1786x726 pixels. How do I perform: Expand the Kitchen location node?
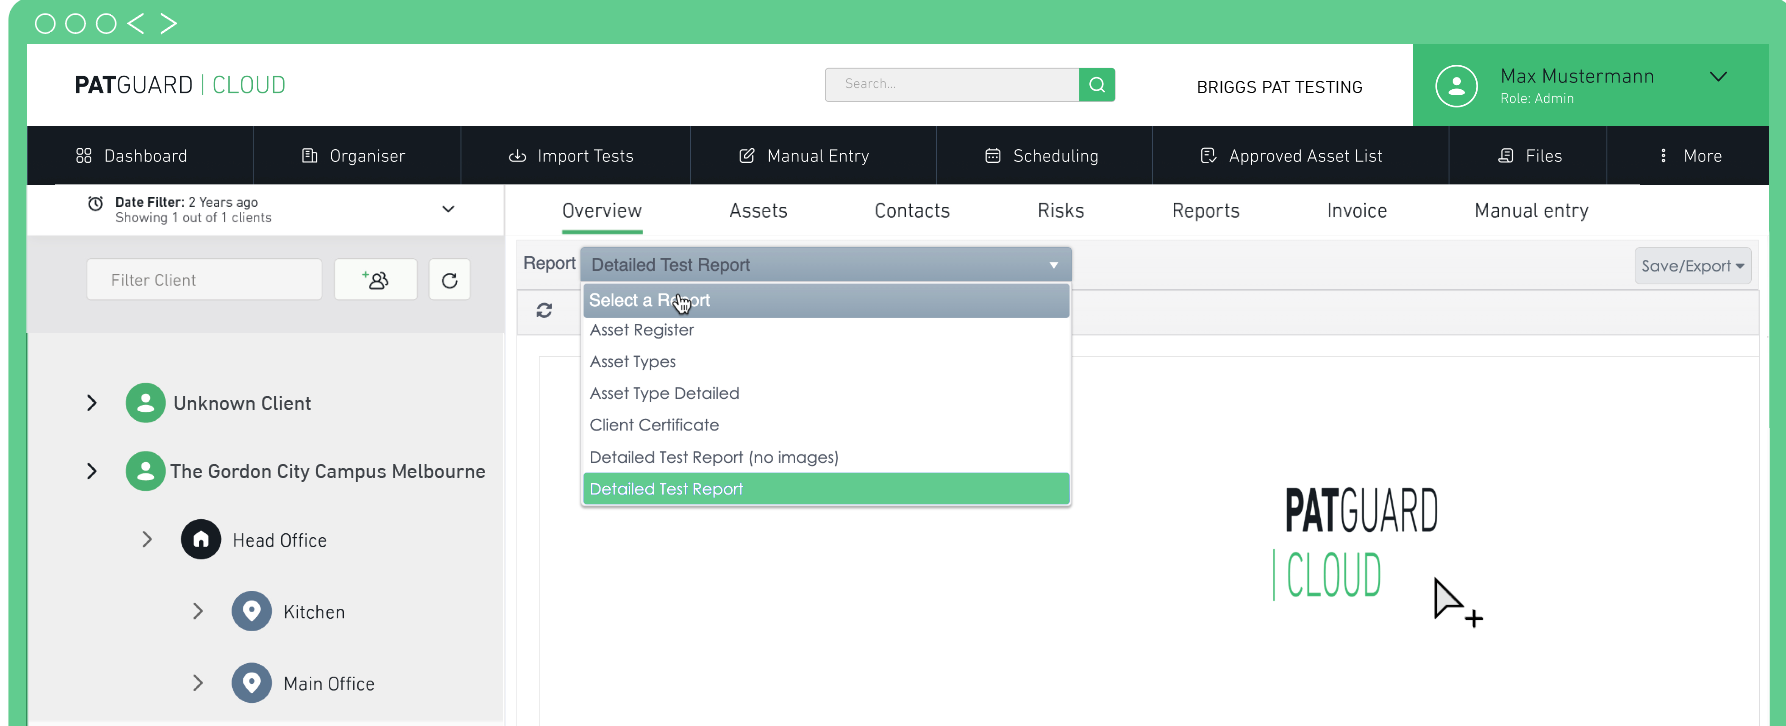tap(198, 611)
